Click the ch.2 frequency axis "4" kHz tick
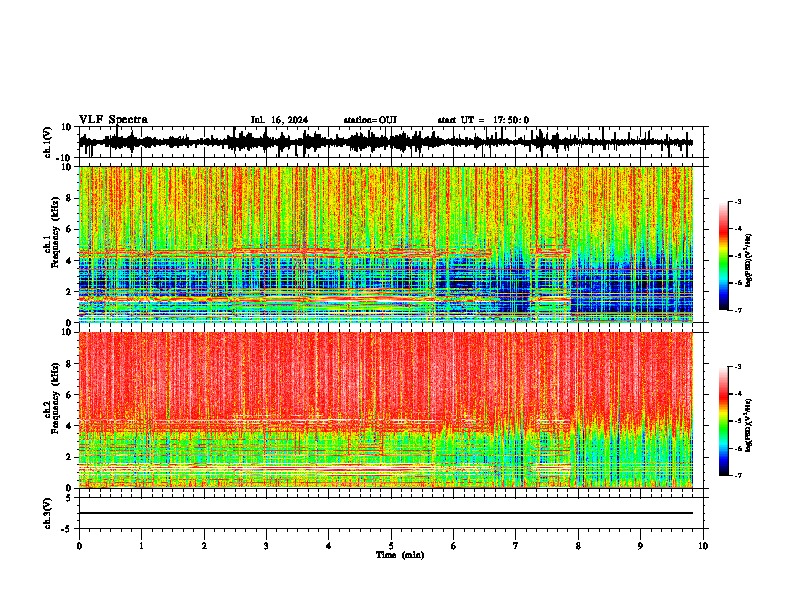 (69, 426)
